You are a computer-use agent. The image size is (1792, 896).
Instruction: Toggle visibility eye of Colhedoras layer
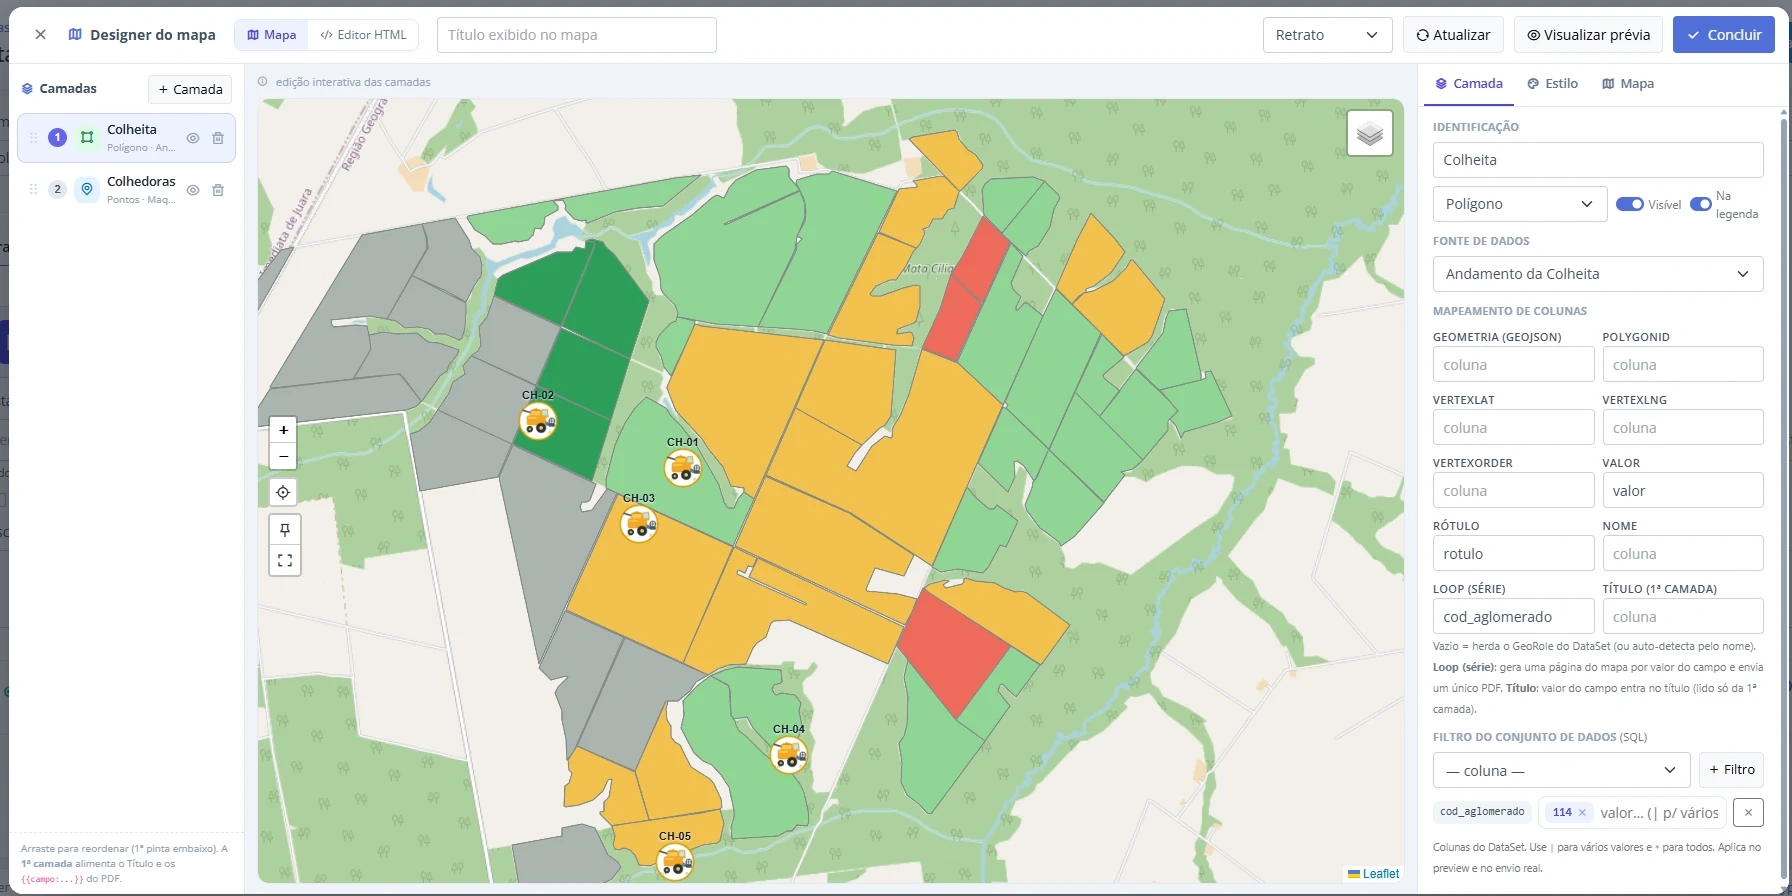[x=193, y=190]
